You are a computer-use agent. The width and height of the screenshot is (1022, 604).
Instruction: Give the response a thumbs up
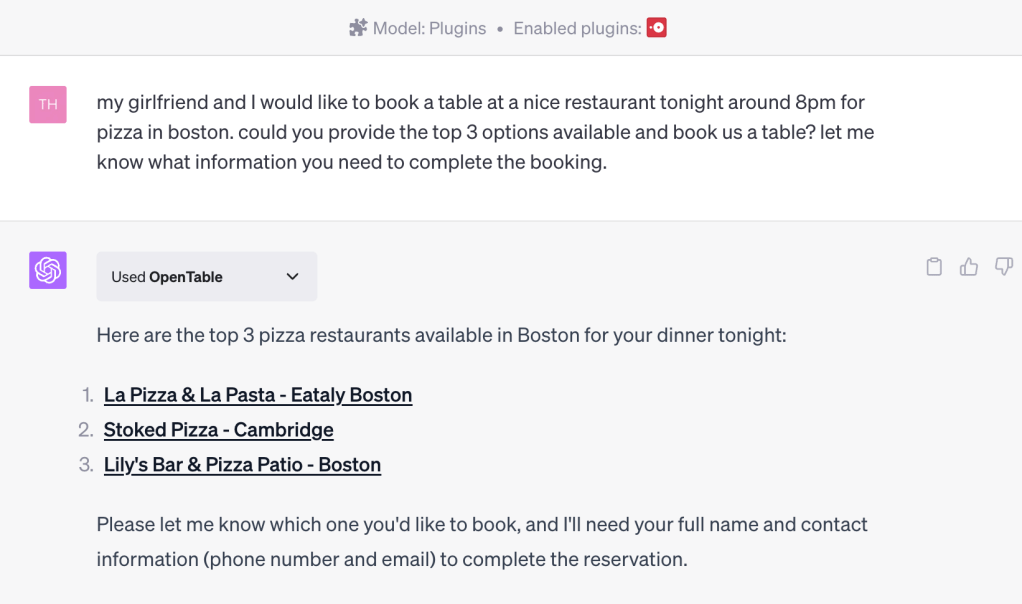pyautogui.click(x=969, y=267)
